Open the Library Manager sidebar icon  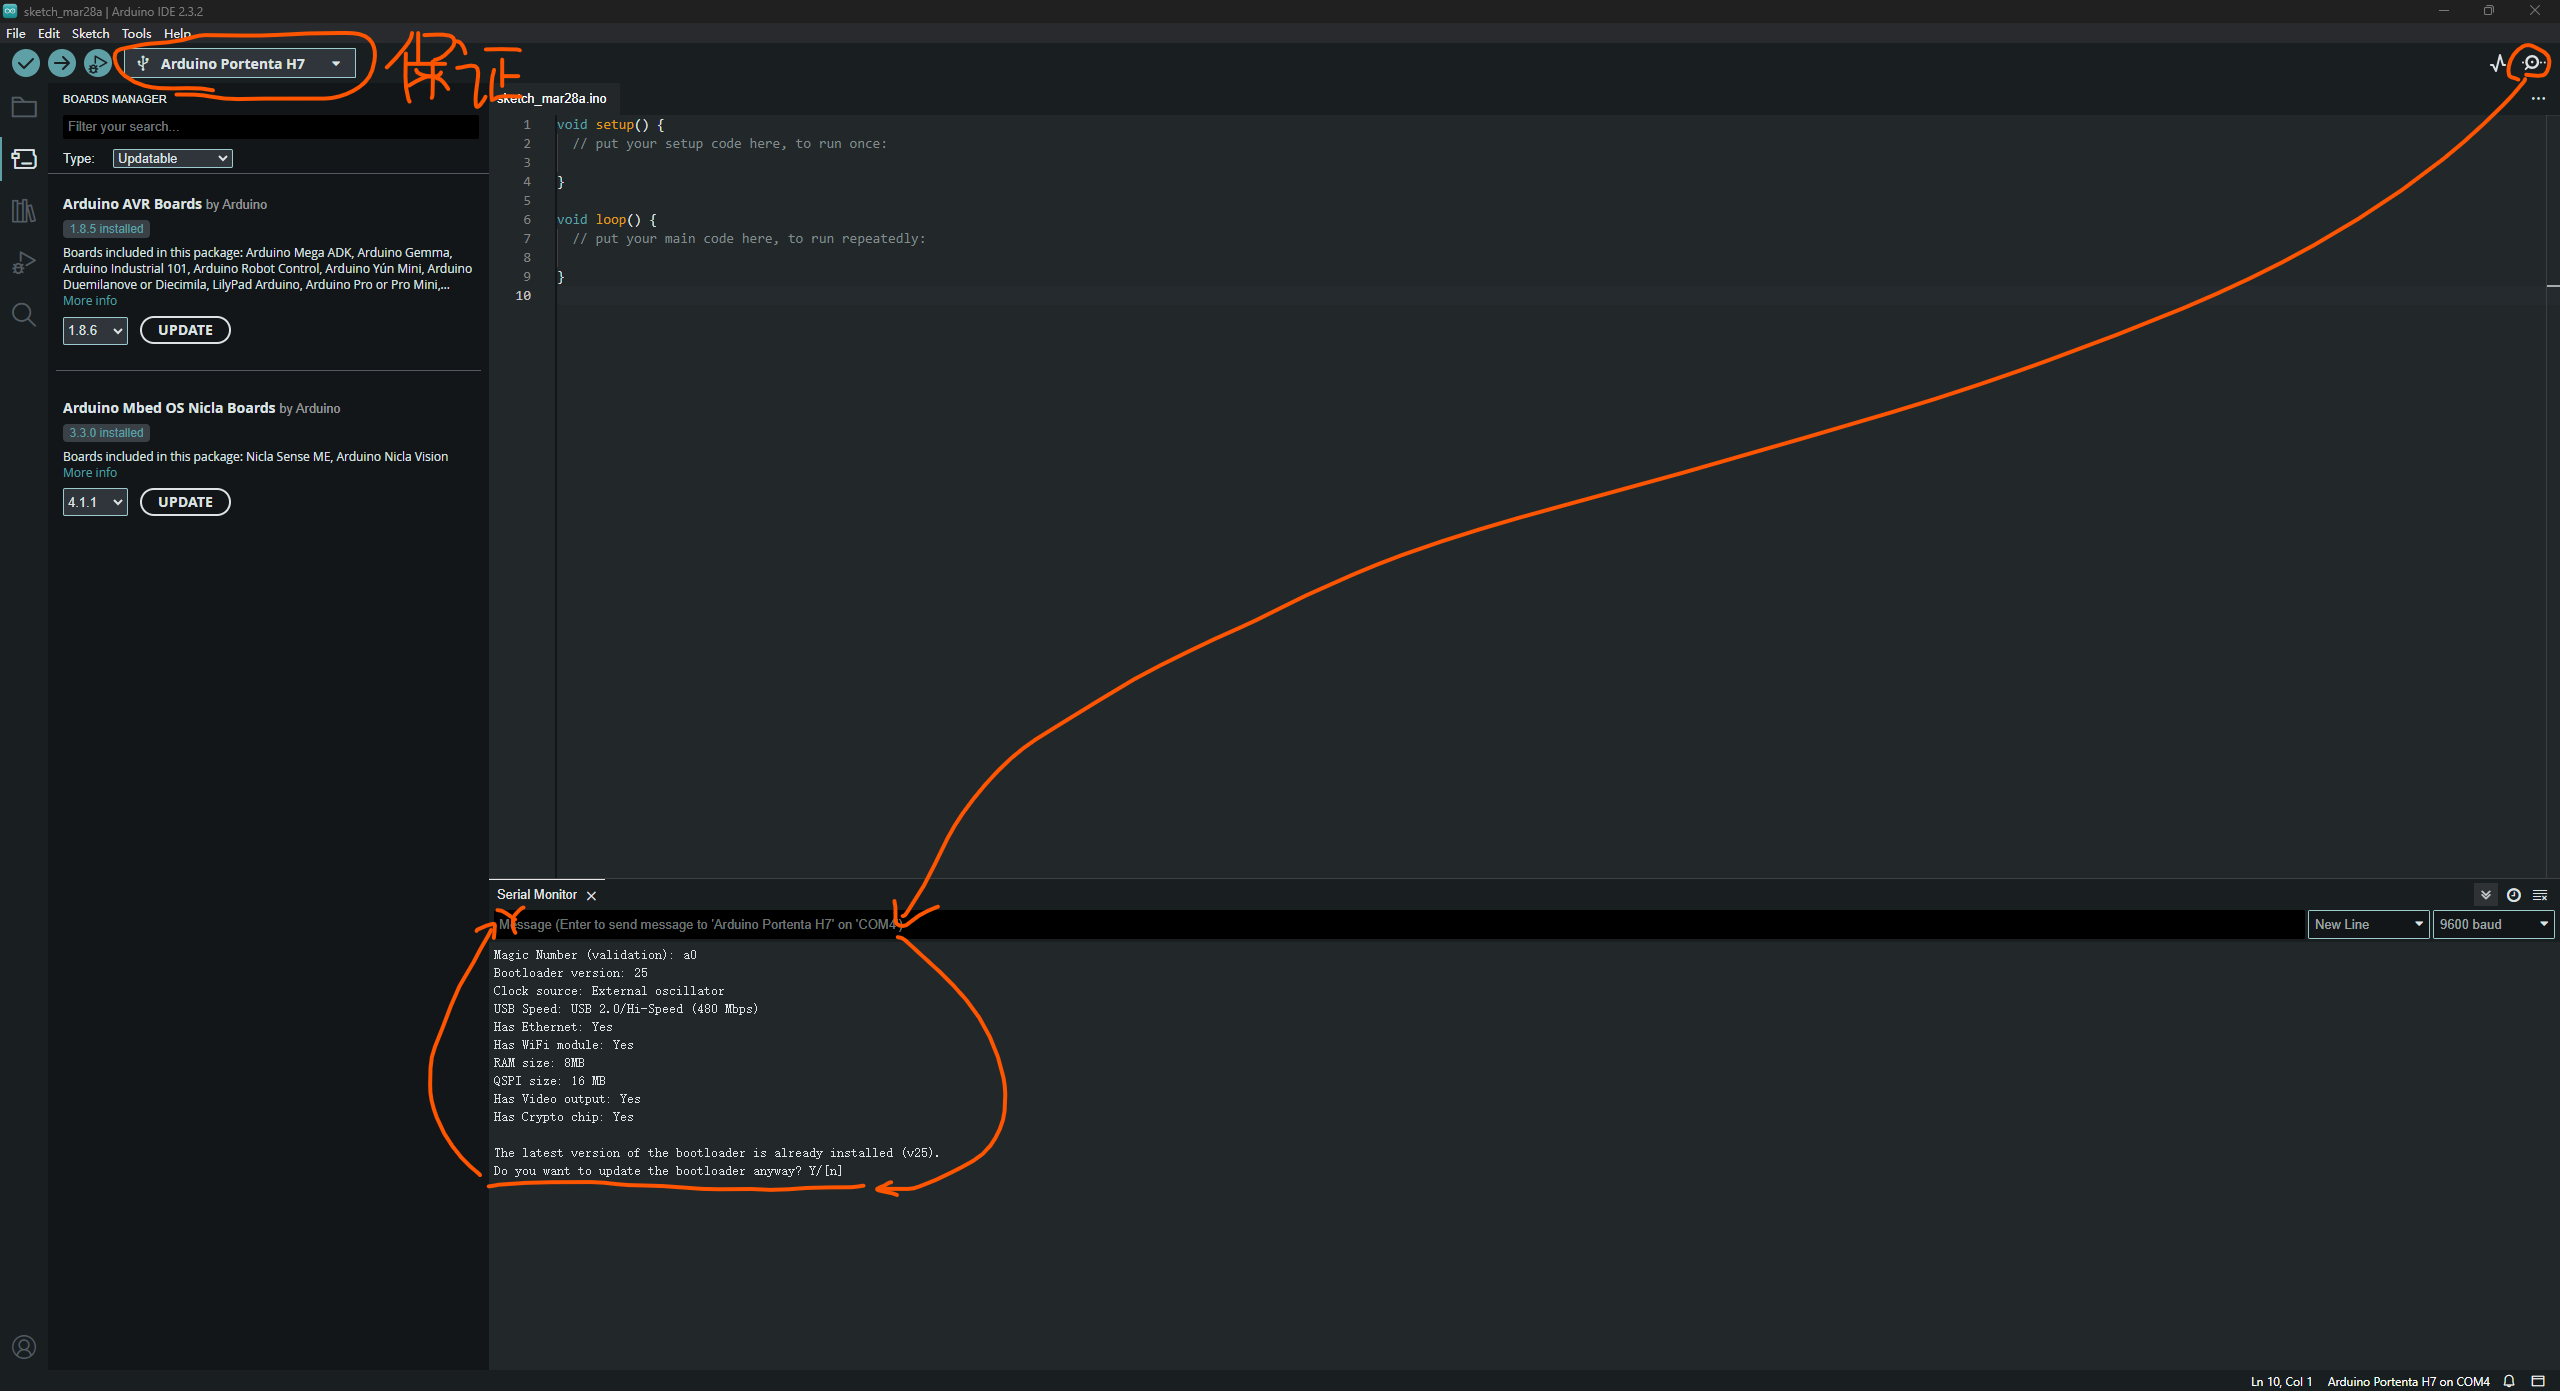[x=24, y=211]
